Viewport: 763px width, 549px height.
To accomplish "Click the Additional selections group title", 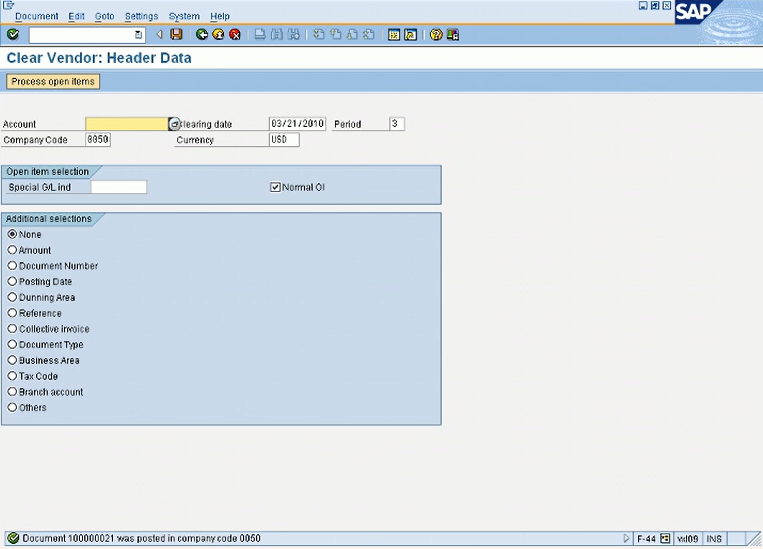I will (x=49, y=219).
